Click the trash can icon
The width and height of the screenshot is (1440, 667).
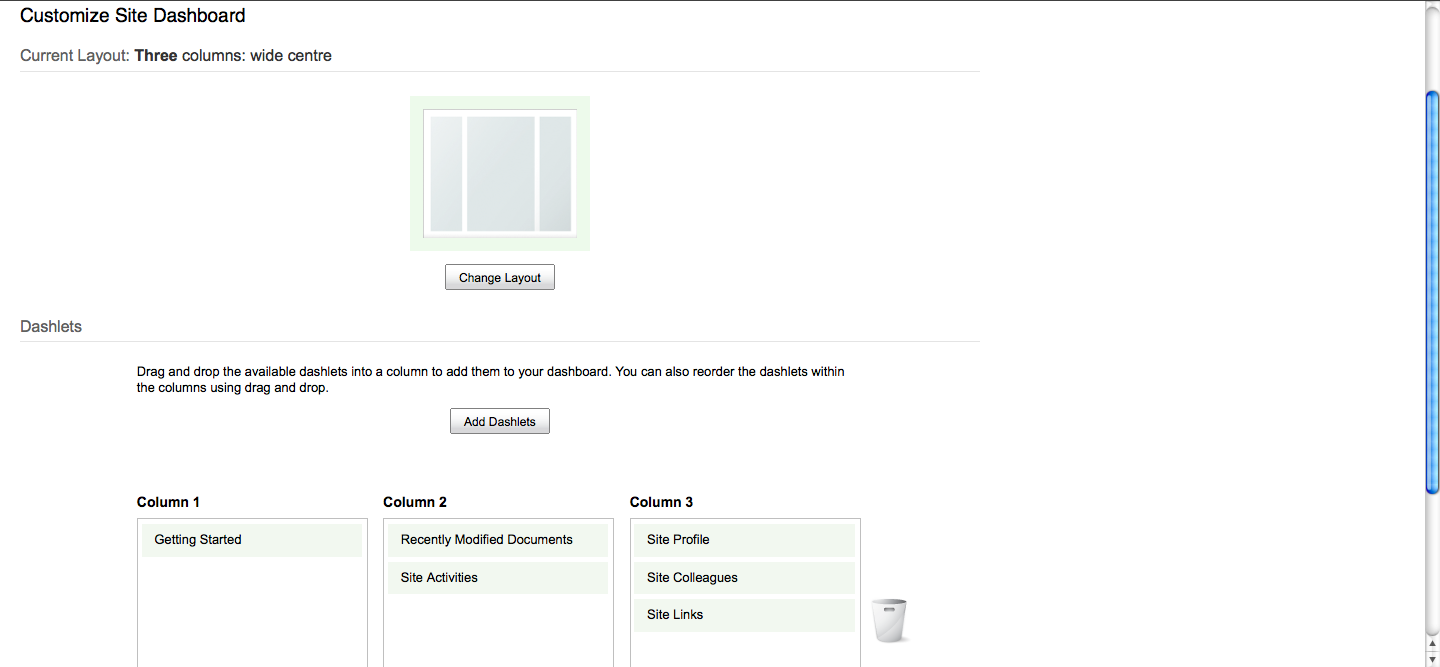click(889, 620)
